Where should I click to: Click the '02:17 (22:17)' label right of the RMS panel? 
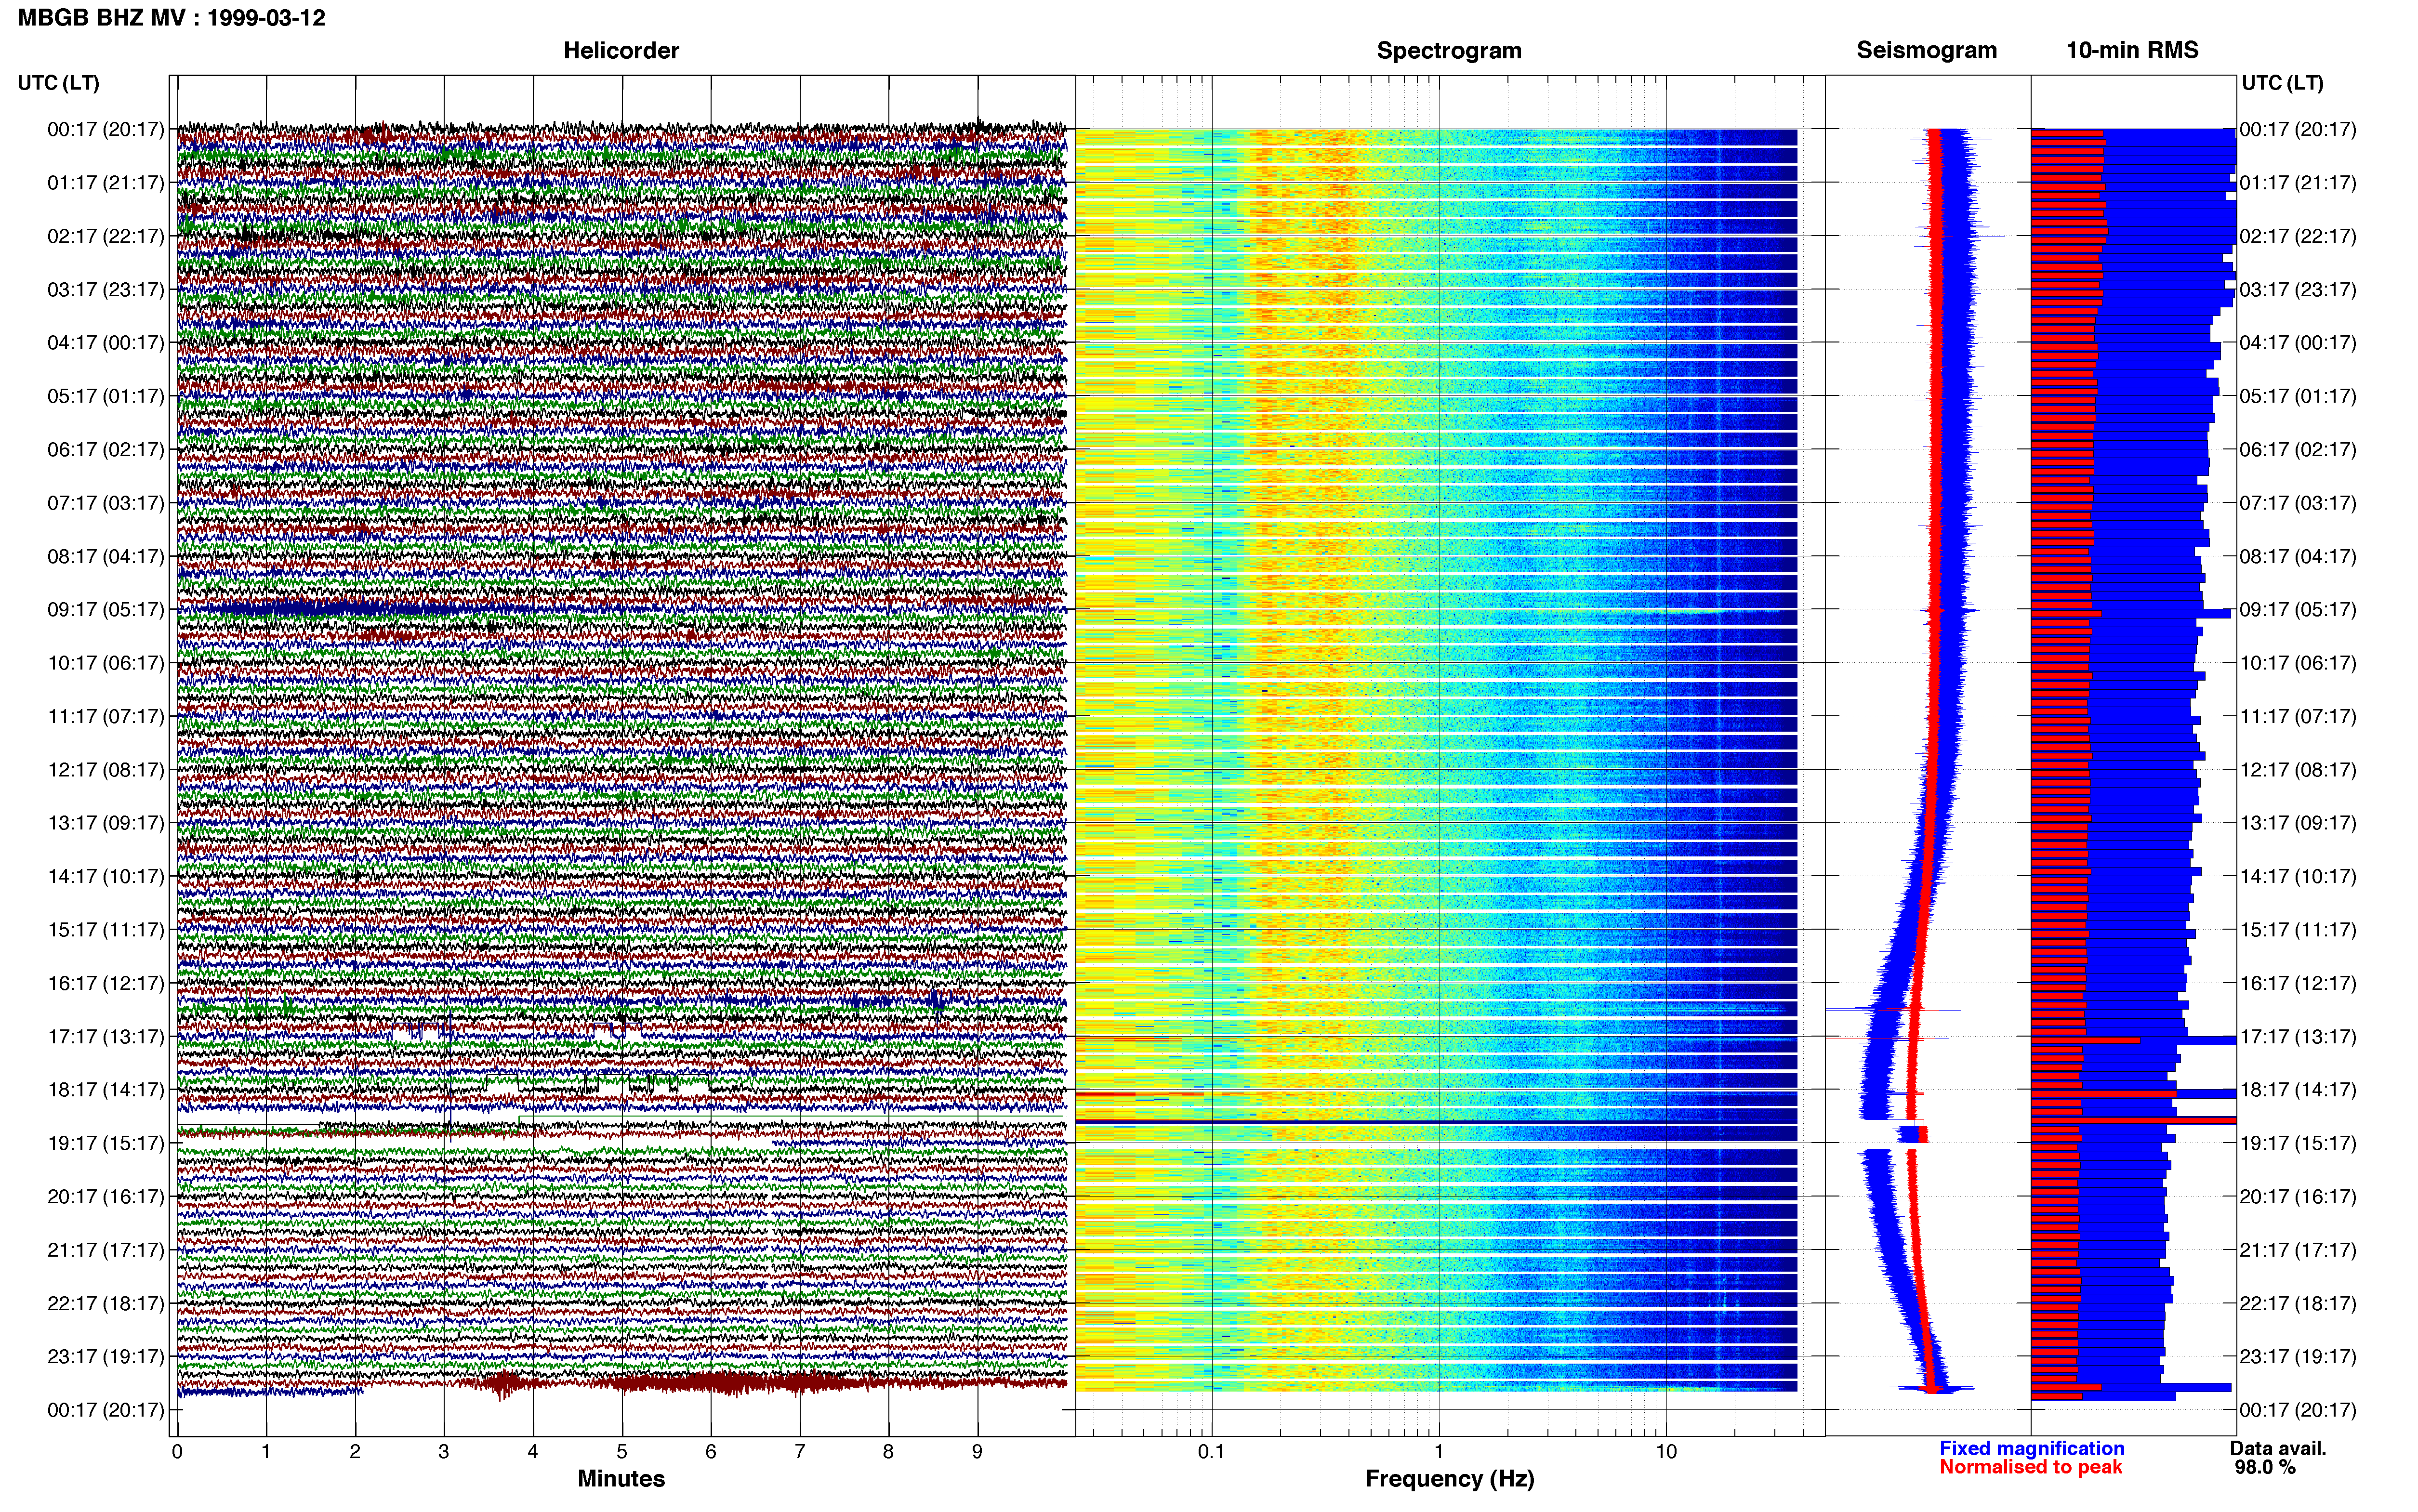[2298, 237]
